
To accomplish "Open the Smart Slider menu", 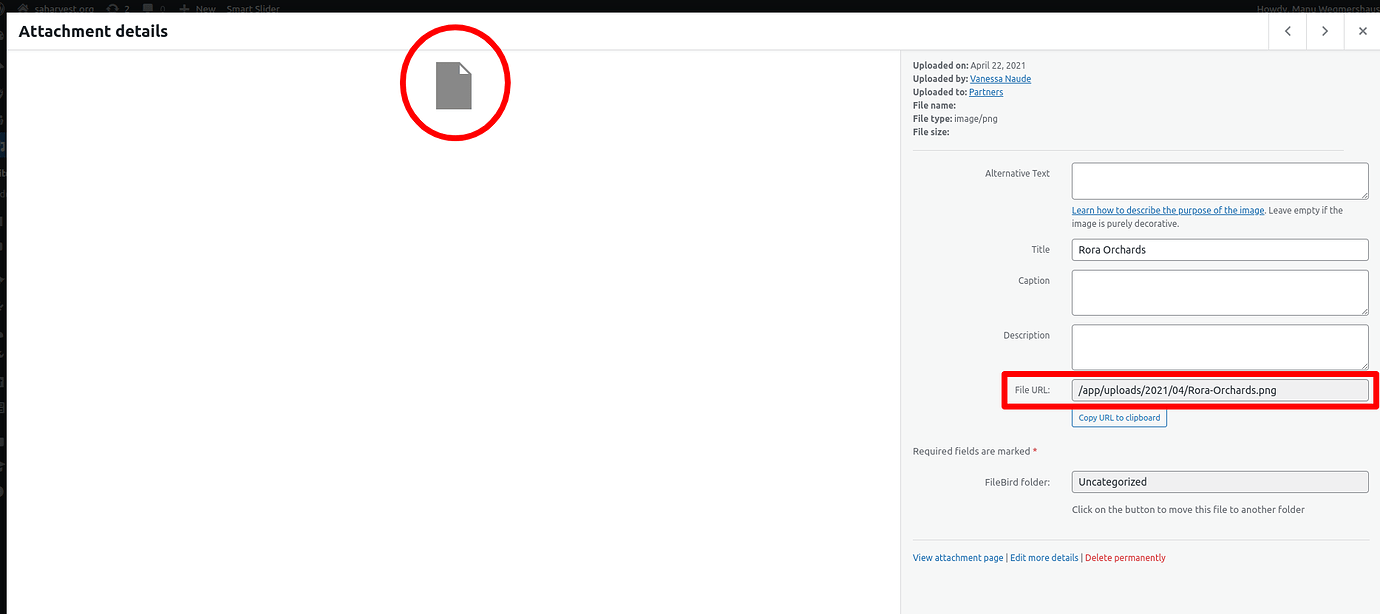I will (x=253, y=8).
